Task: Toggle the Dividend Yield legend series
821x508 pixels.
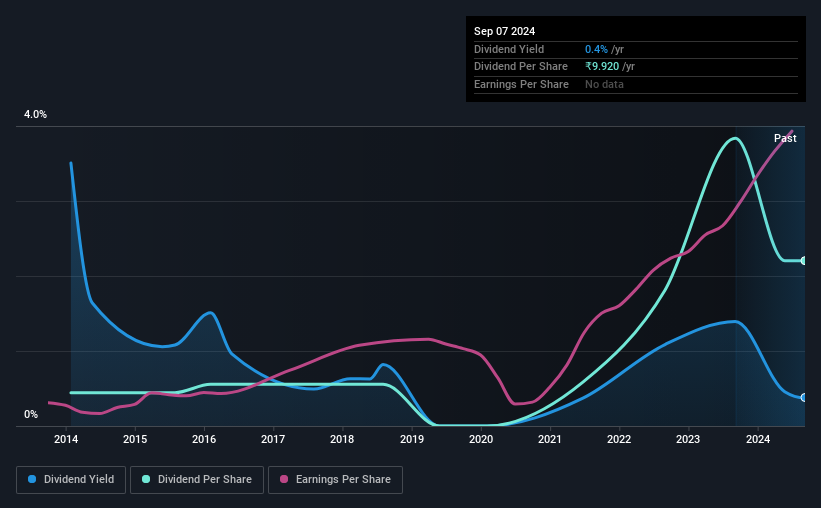Action: pos(71,480)
